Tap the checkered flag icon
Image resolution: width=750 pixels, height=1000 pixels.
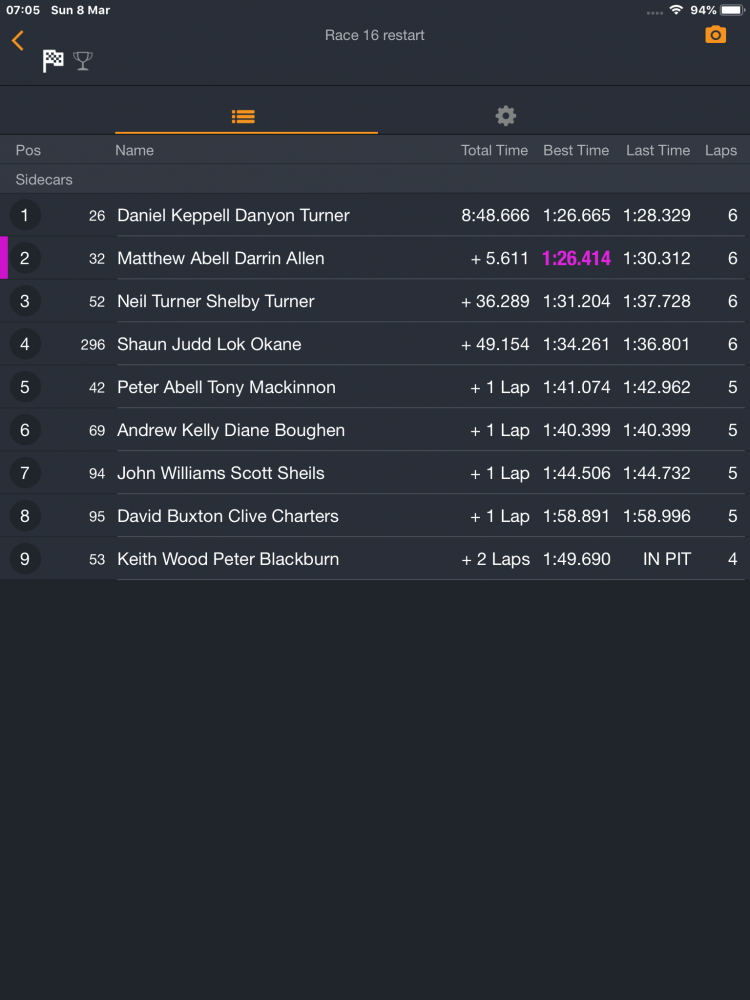point(53,61)
